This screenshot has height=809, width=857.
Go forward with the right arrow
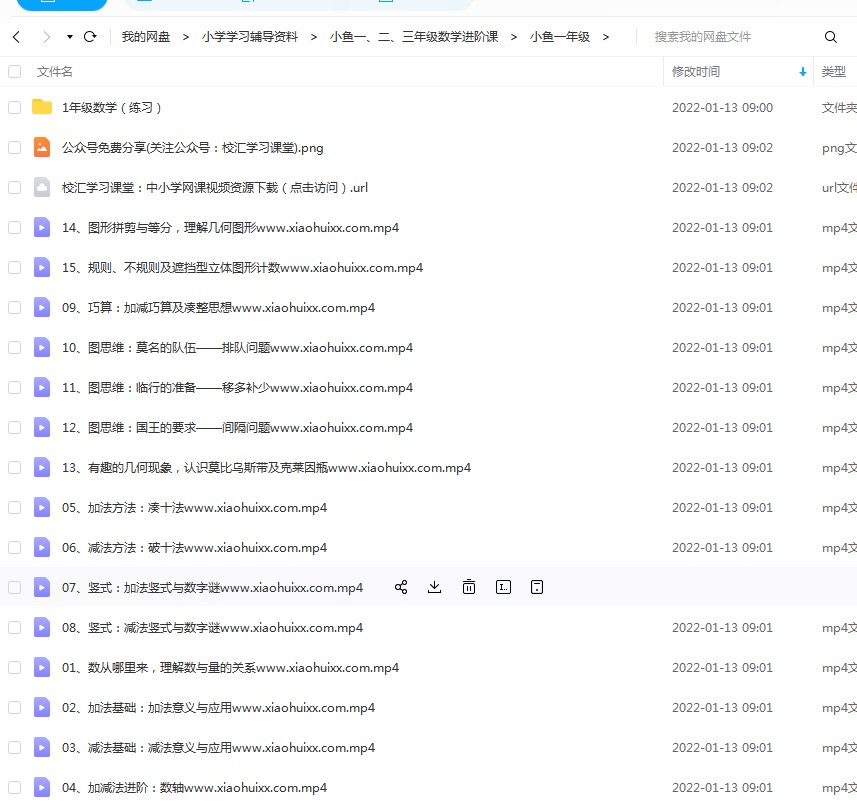pos(46,37)
